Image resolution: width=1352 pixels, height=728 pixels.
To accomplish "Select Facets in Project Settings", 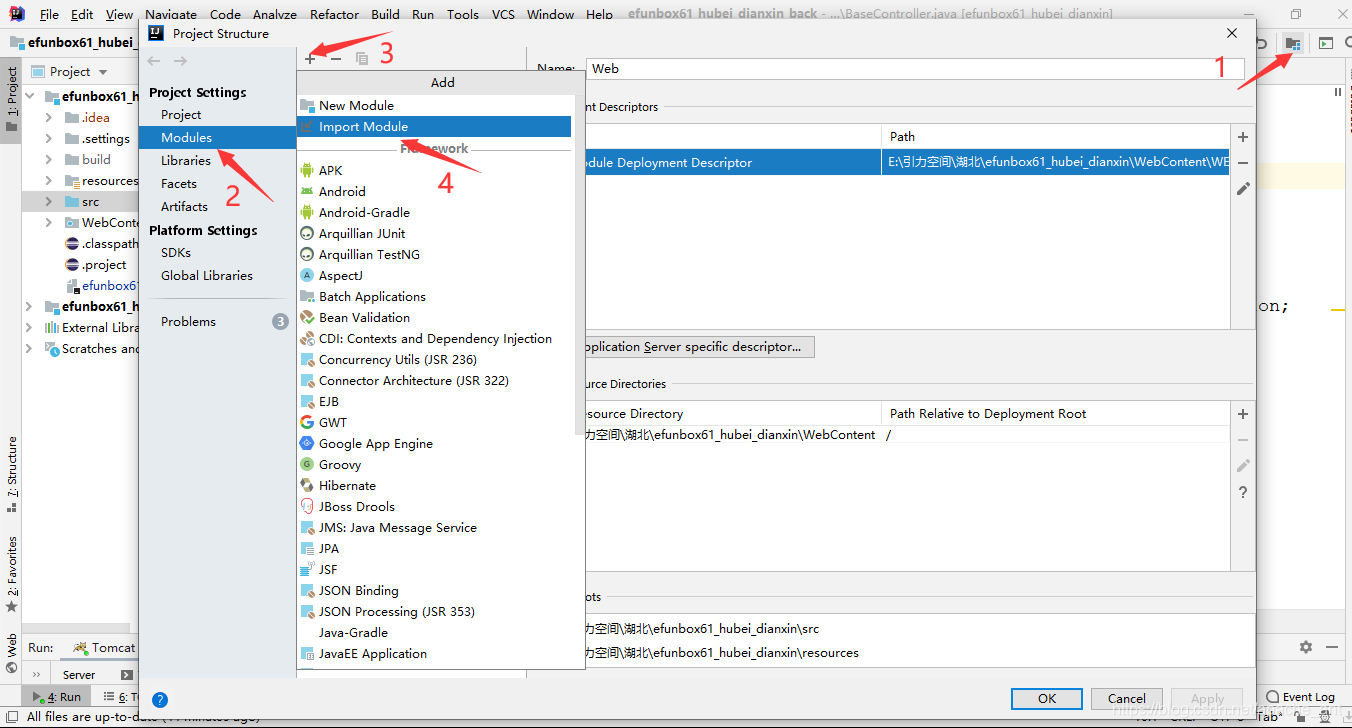I will (179, 183).
